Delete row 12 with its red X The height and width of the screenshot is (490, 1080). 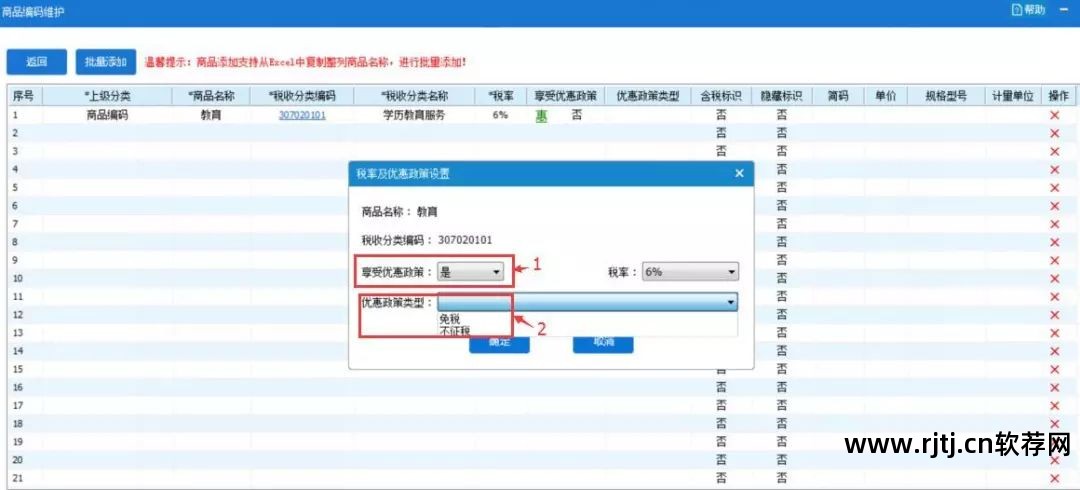click(x=1054, y=315)
